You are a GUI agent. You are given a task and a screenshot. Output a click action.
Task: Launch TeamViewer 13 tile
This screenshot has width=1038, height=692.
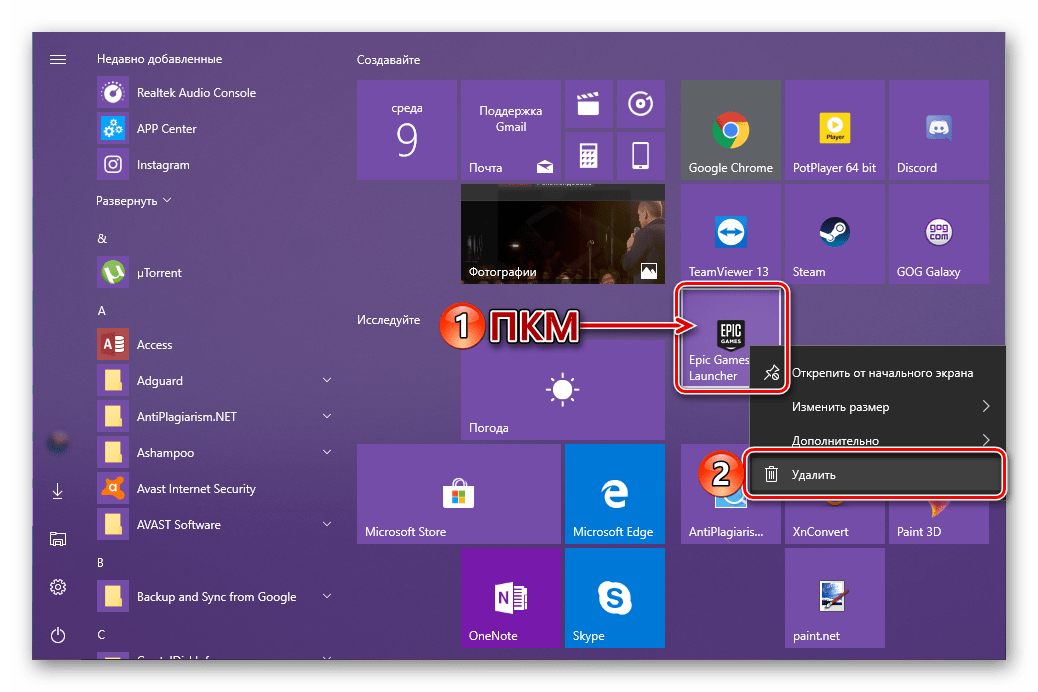(x=731, y=233)
